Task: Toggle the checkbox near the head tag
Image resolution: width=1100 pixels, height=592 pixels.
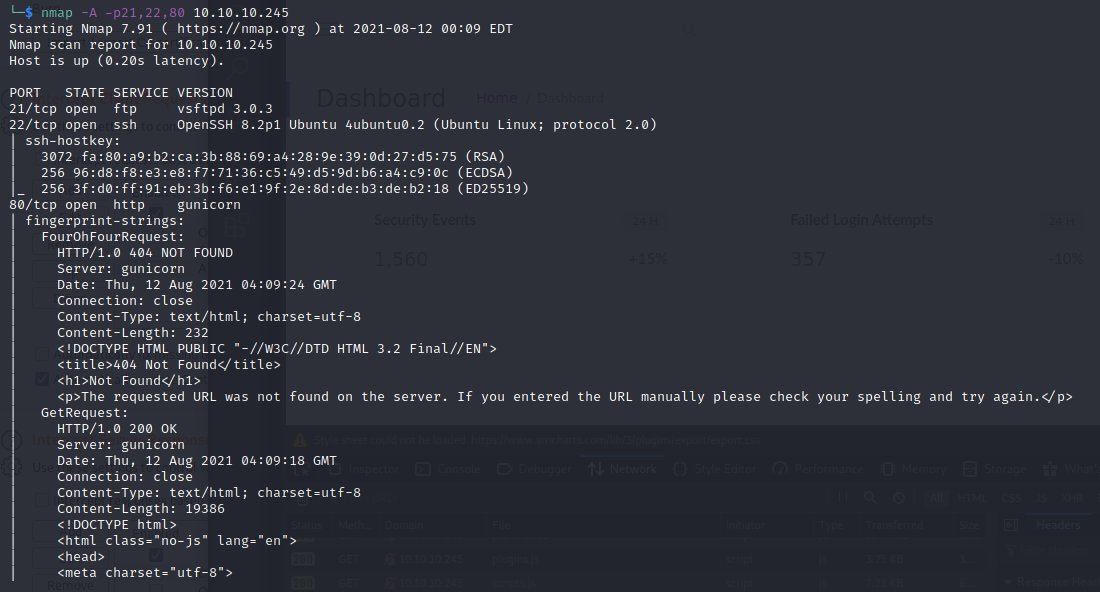Action: [156, 555]
